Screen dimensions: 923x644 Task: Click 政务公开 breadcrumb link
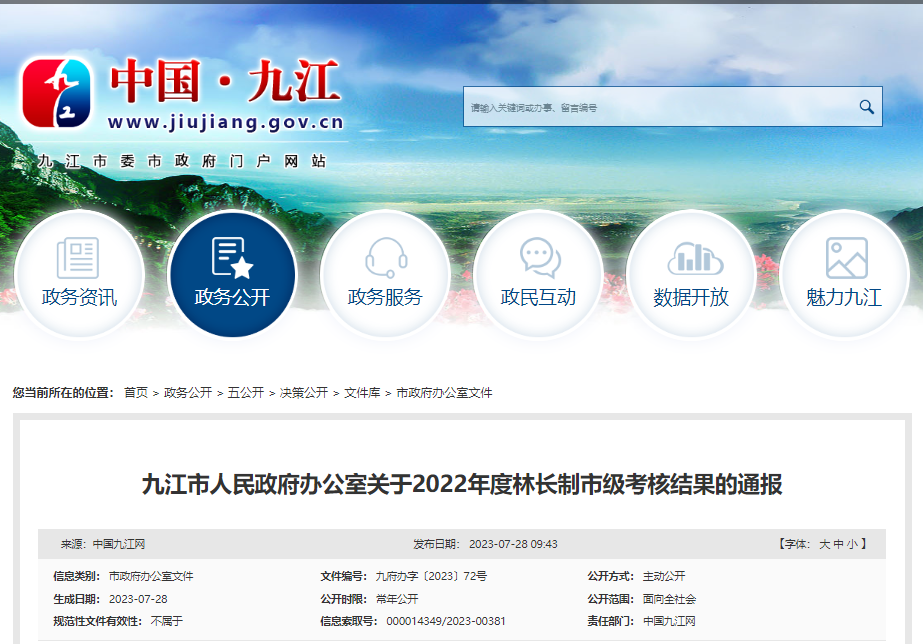point(188,393)
